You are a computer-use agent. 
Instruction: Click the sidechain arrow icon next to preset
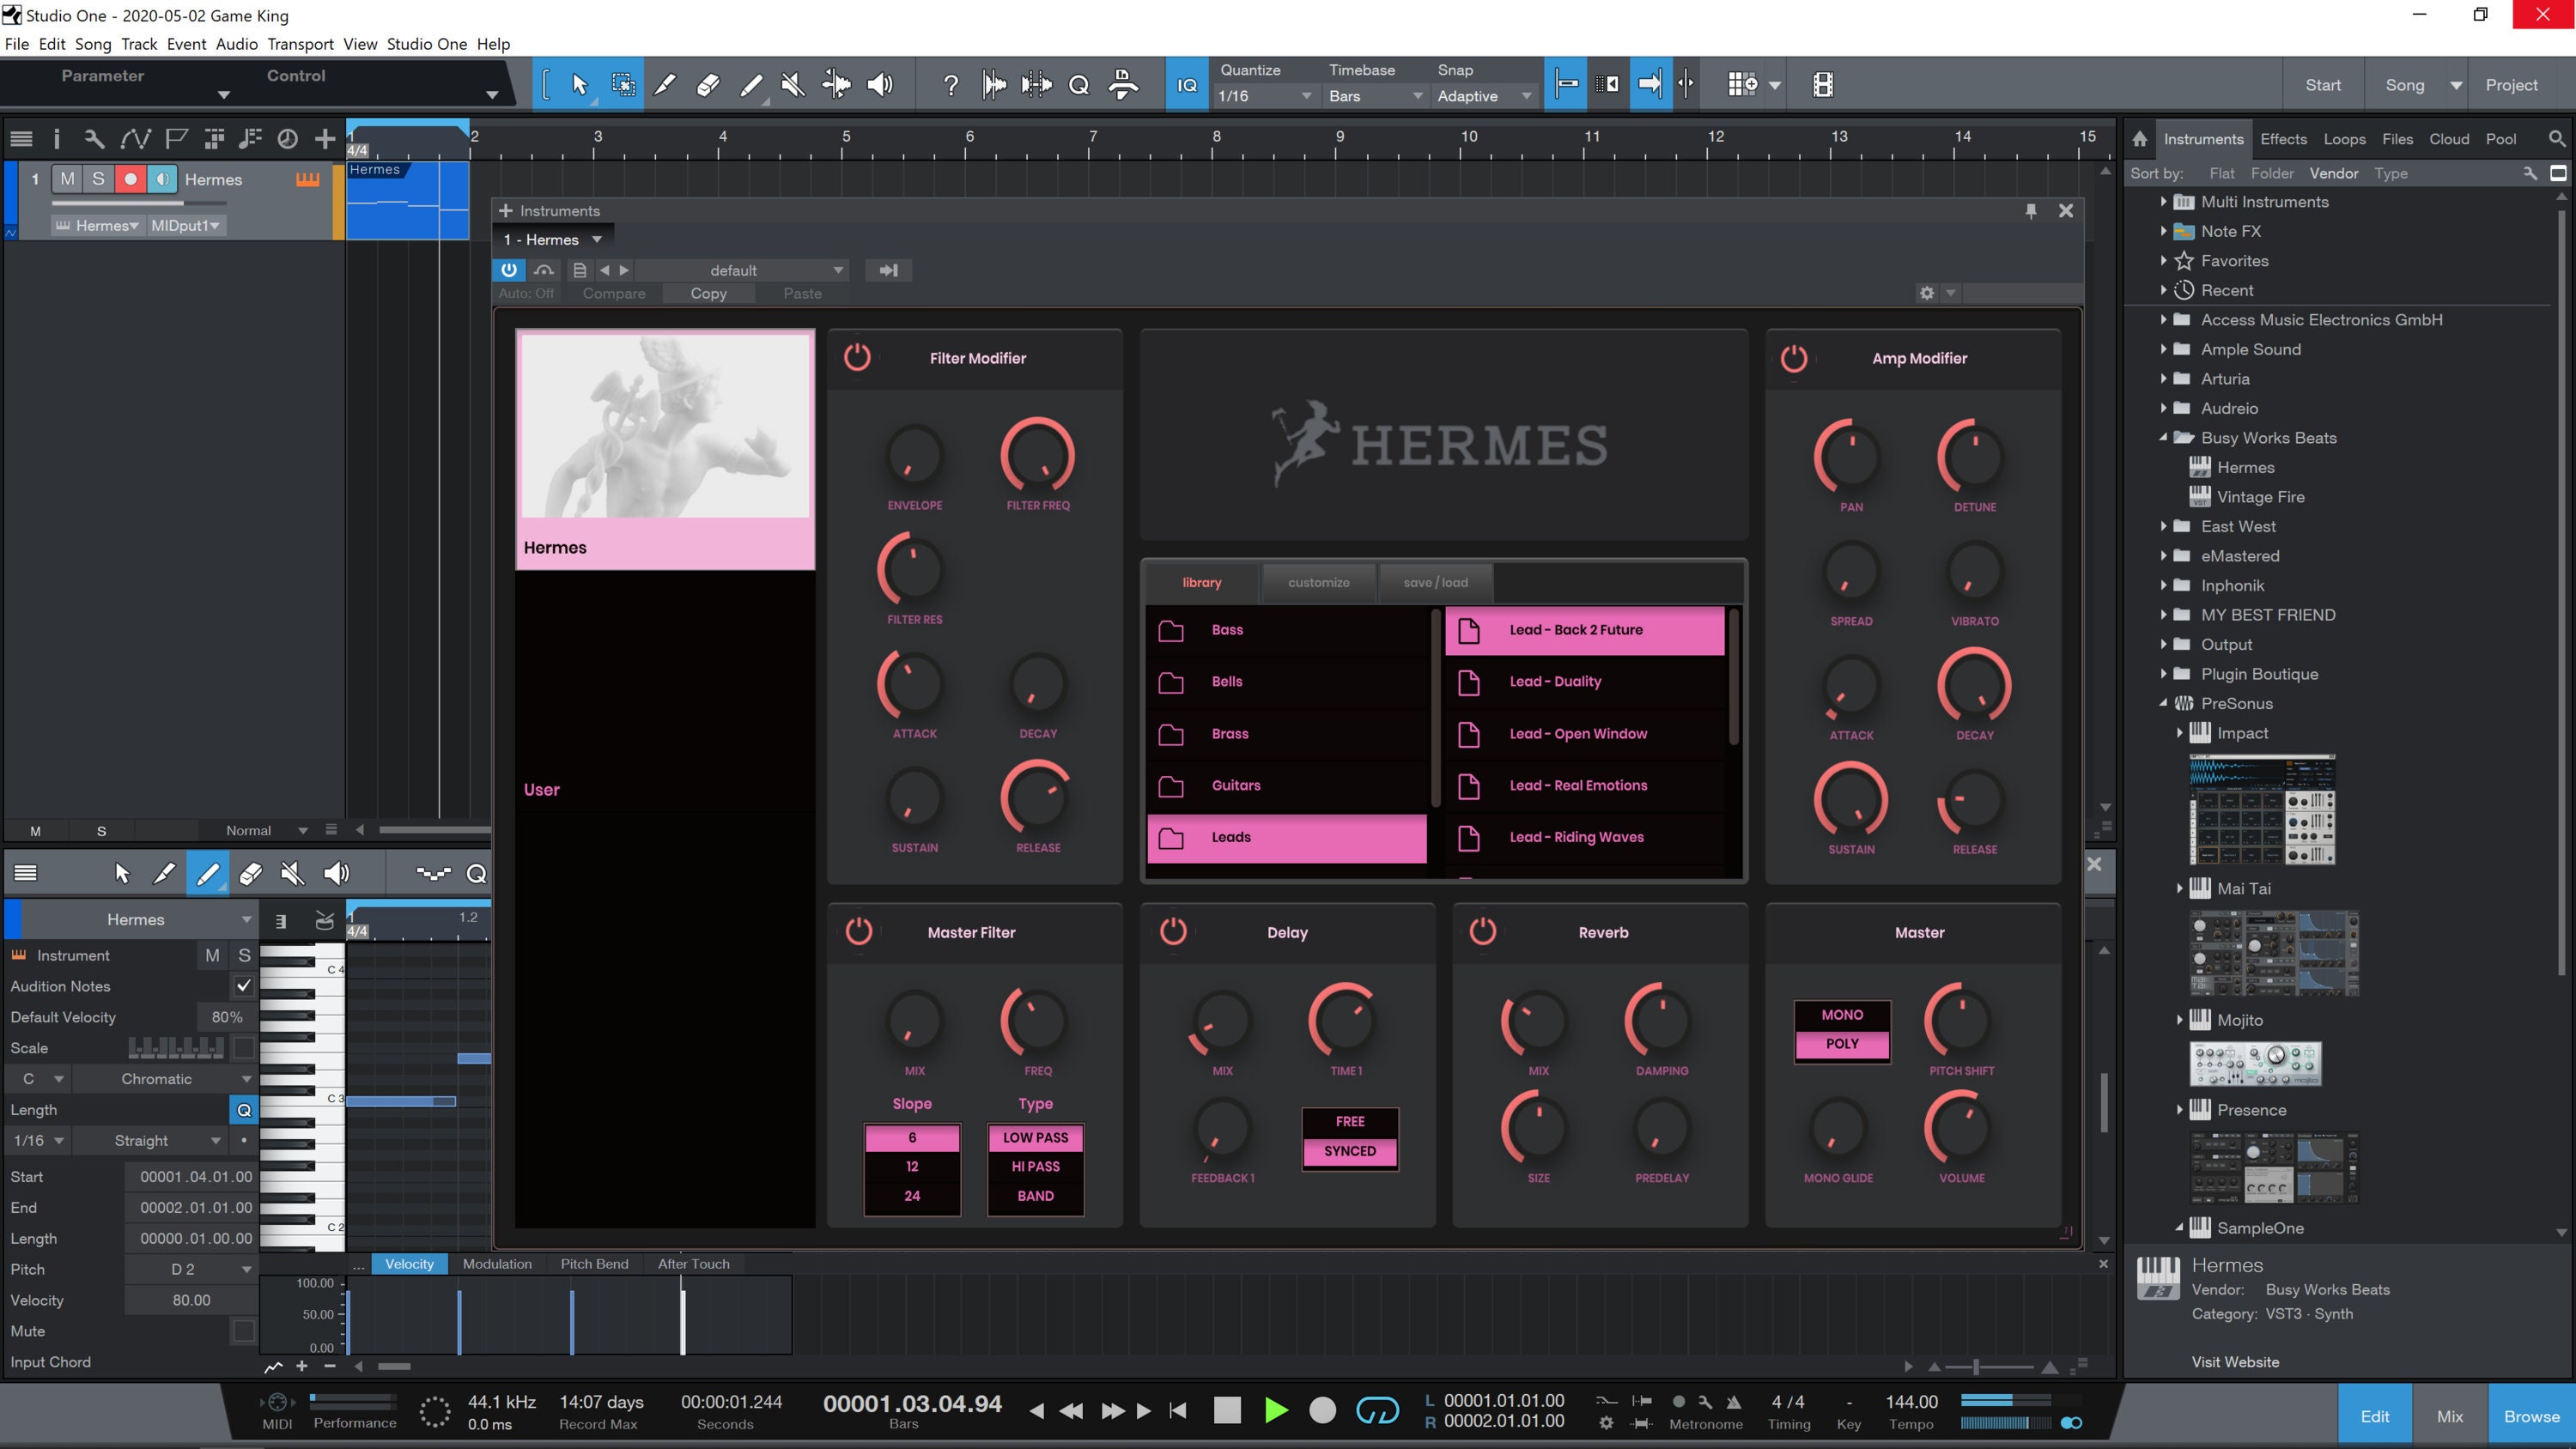[x=888, y=270]
